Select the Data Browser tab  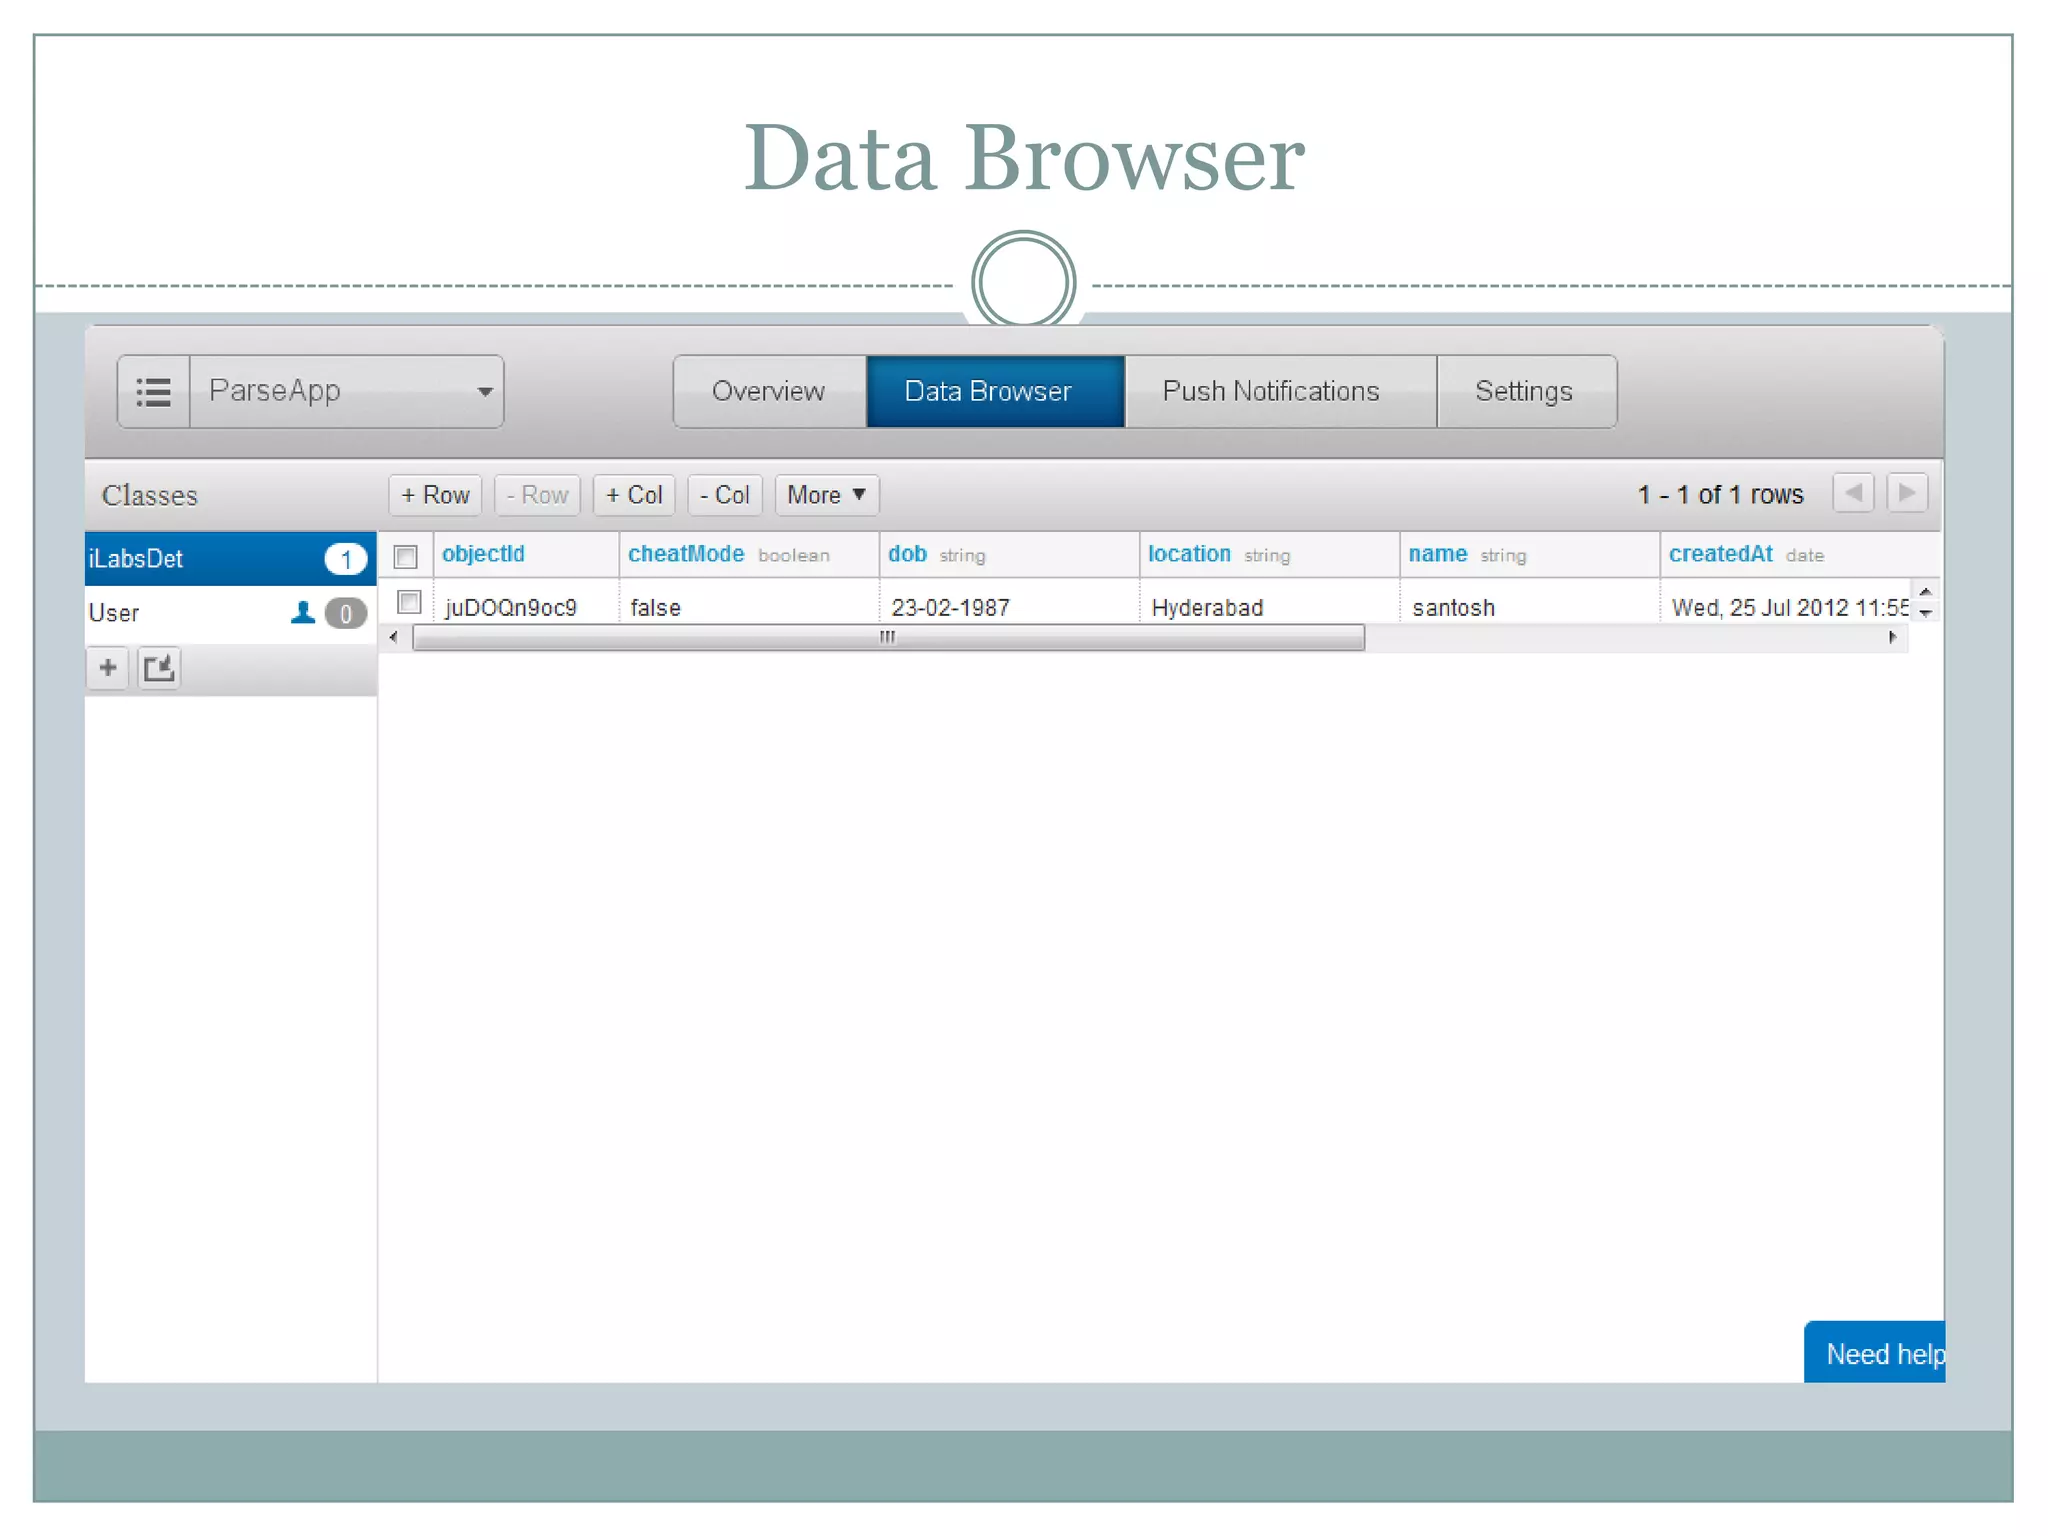point(995,391)
